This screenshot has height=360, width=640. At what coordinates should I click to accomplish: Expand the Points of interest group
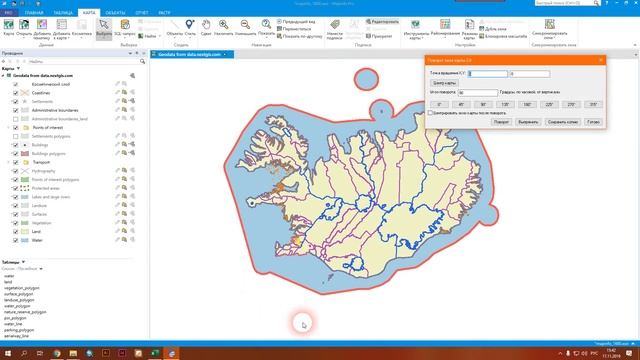[x=9, y=128]
